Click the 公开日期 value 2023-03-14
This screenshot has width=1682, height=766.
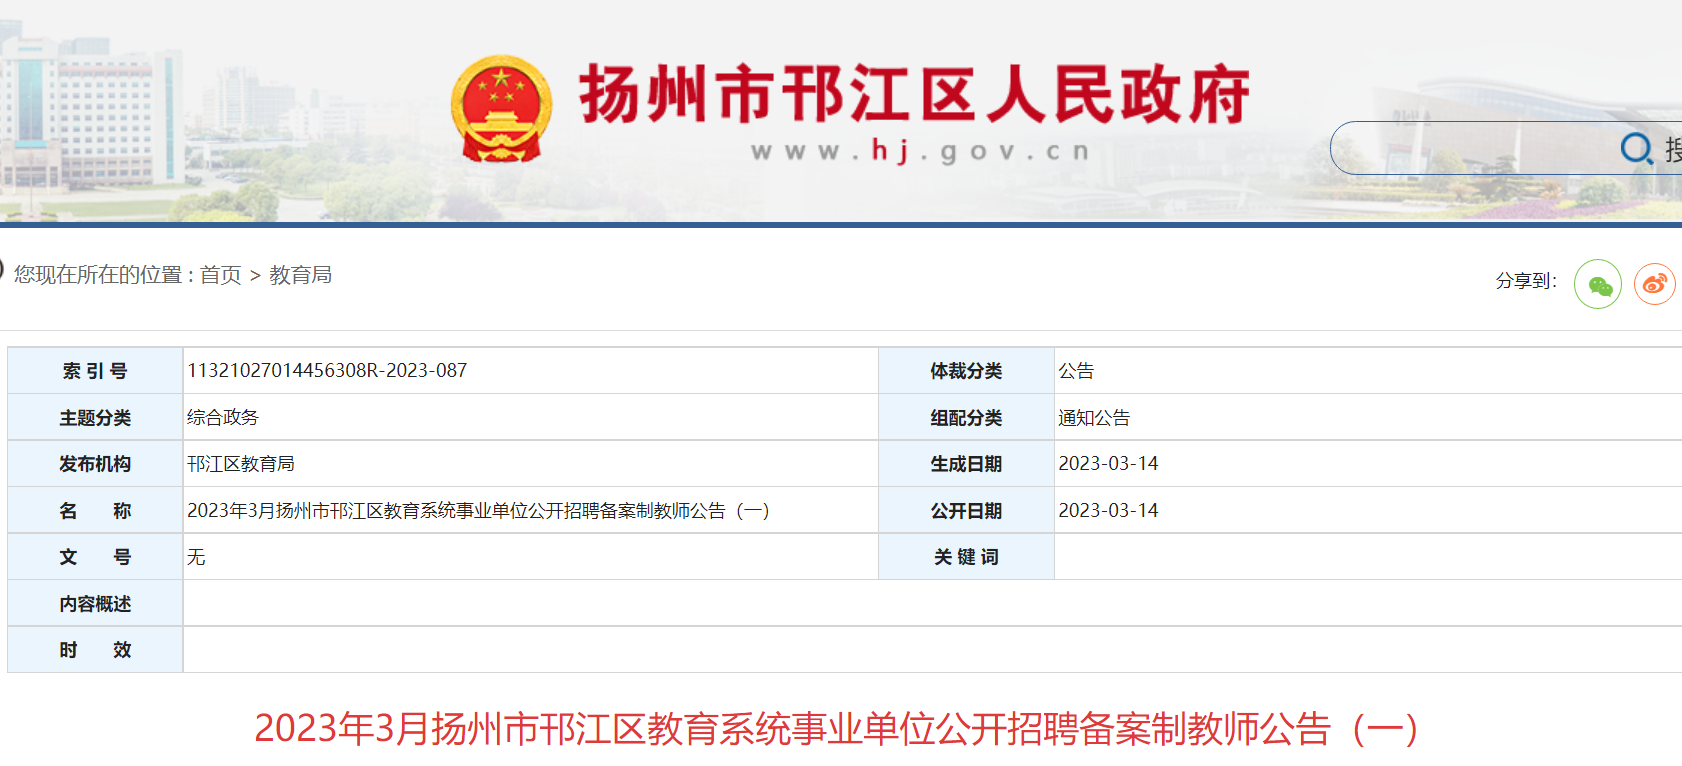pos(1108,511)
